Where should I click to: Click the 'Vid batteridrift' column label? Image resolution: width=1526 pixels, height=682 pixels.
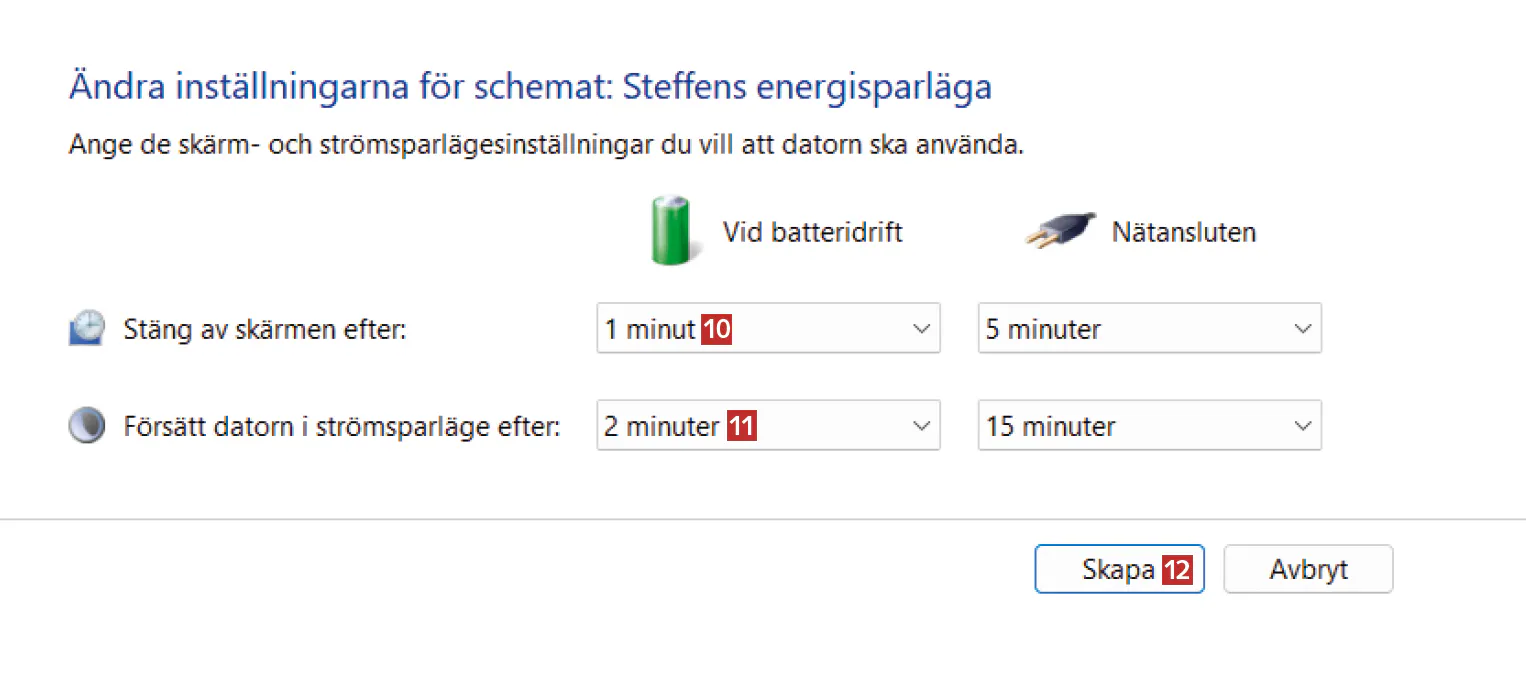[812, 233]
